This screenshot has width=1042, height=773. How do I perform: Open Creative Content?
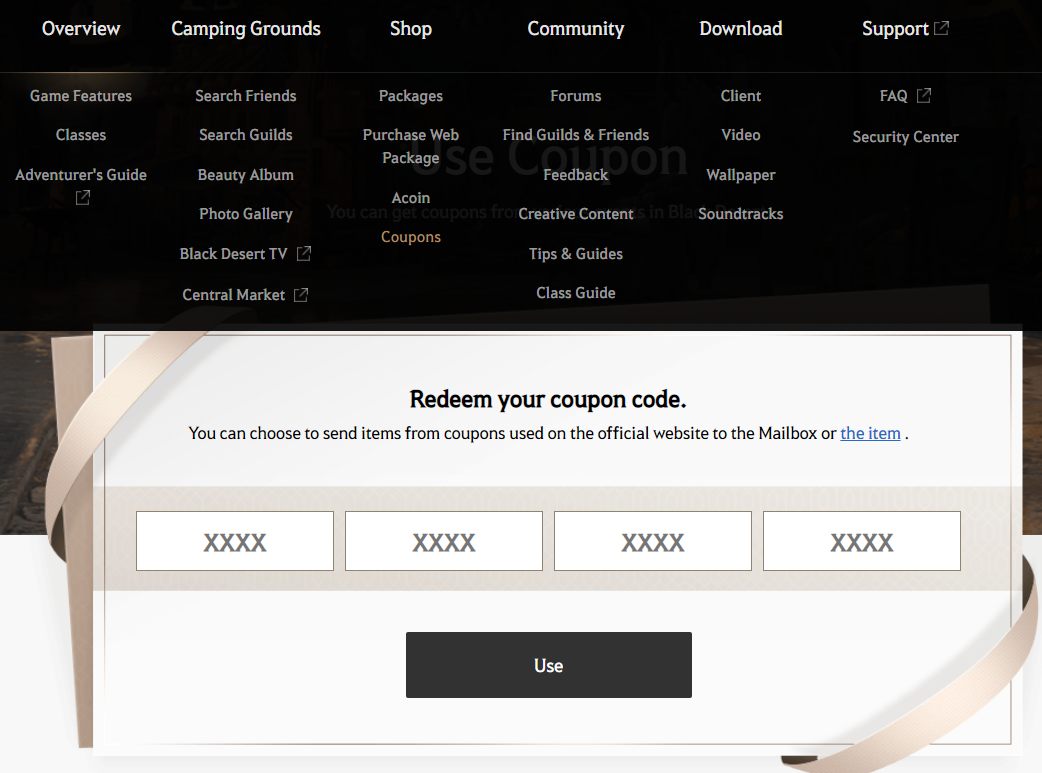point(575,214)
